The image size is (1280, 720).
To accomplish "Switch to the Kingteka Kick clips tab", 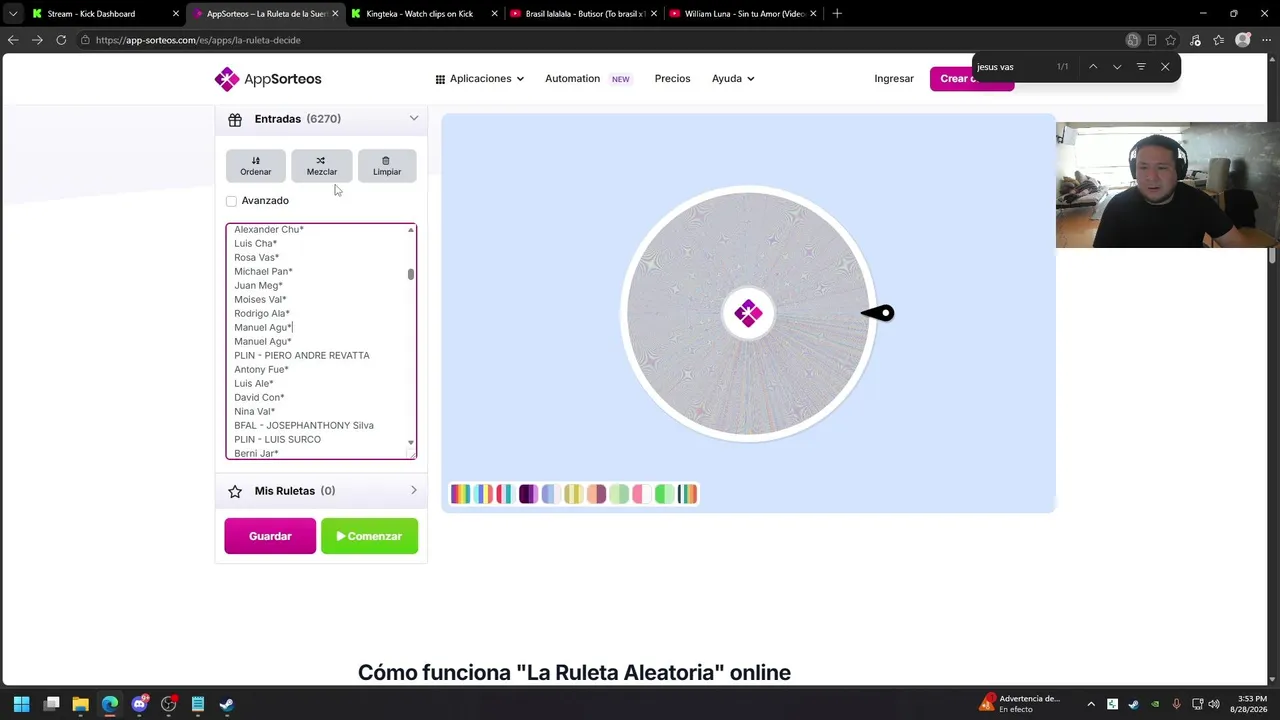I will tap(425, 14).
